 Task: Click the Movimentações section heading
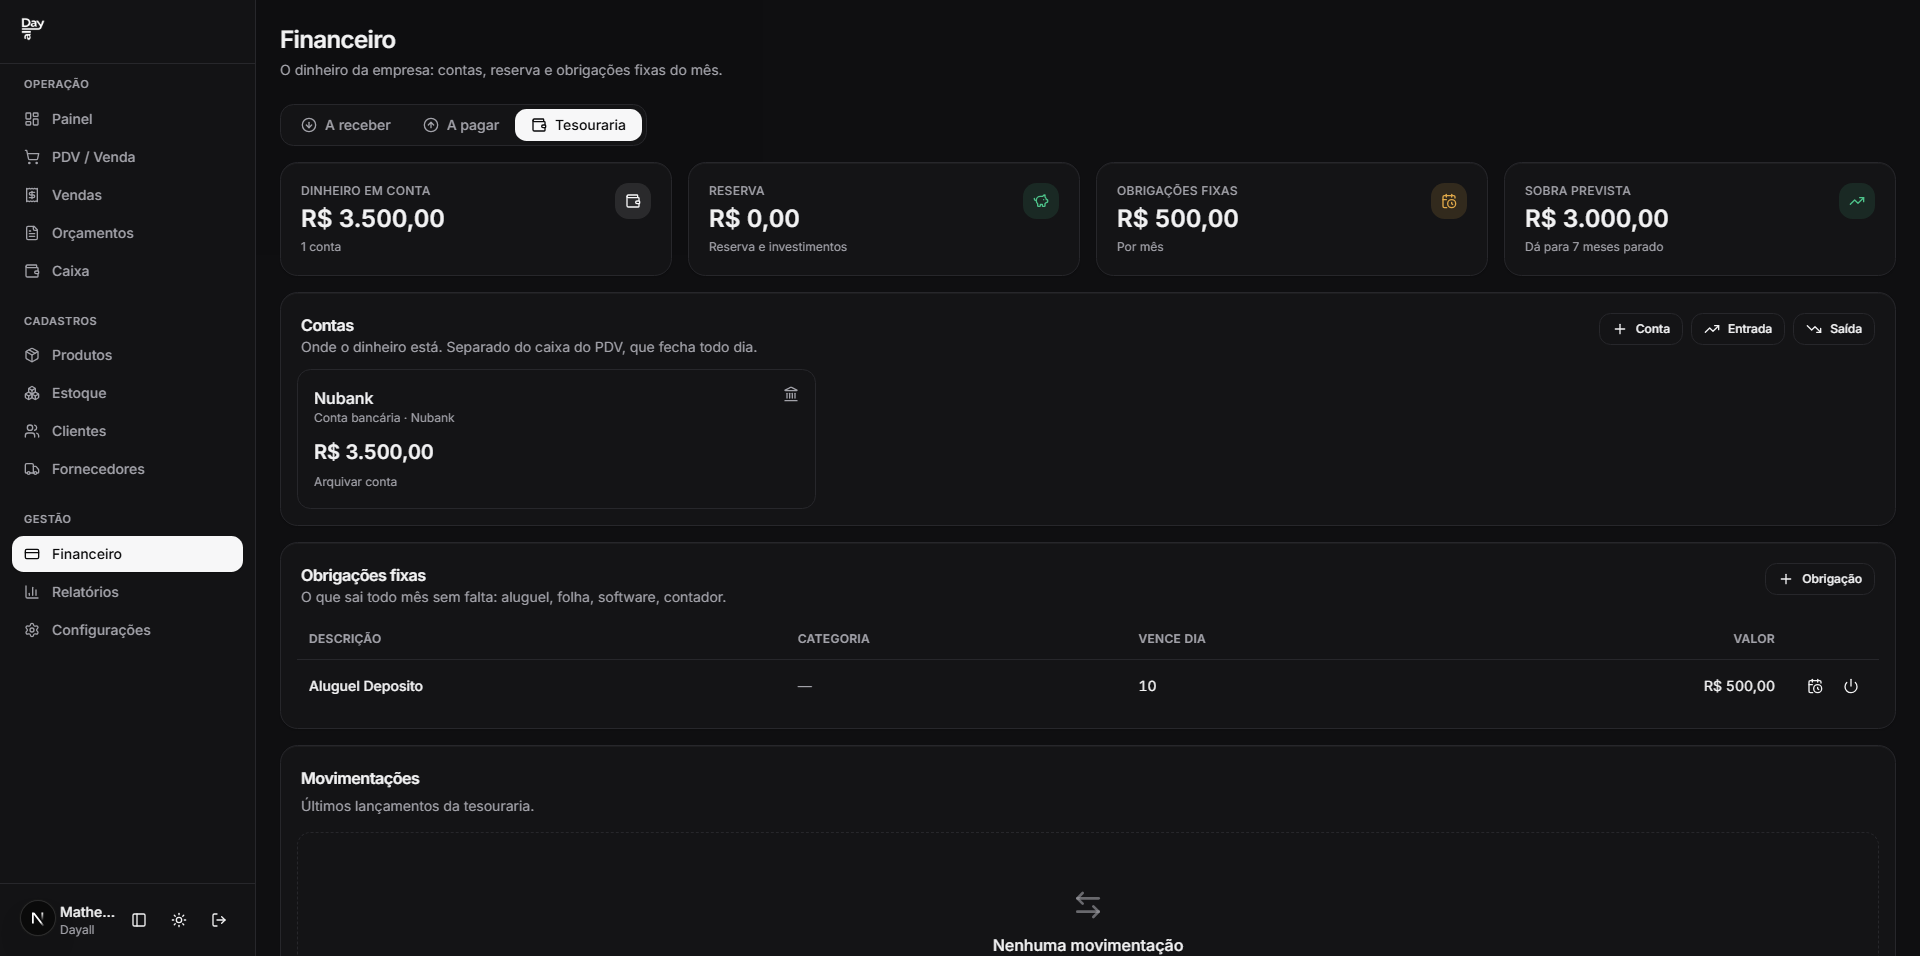coord(360,779)
